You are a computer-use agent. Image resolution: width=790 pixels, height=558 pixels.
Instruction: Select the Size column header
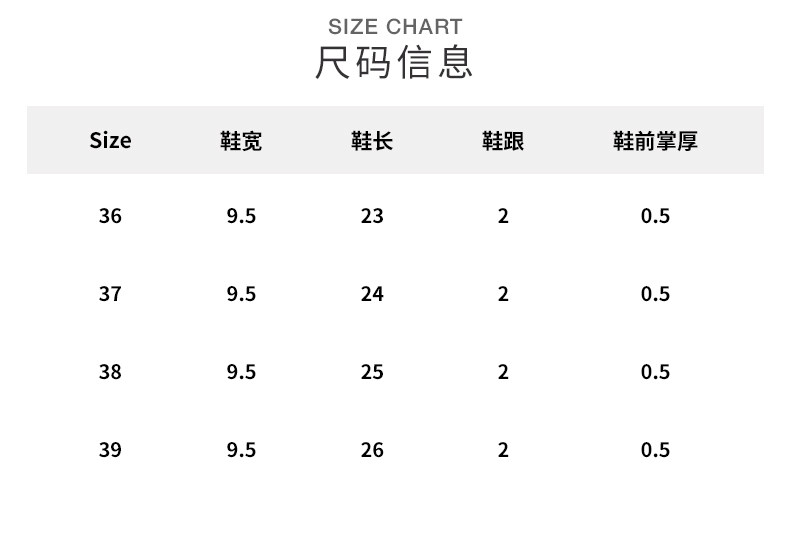coord(110,141)
